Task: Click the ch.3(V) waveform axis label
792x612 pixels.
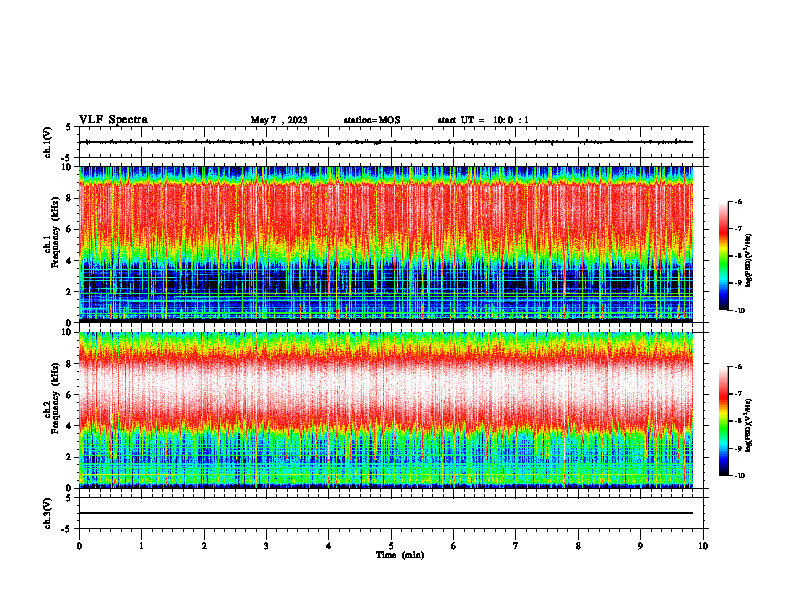Action: pyautogui.click(x=48, y=513)
